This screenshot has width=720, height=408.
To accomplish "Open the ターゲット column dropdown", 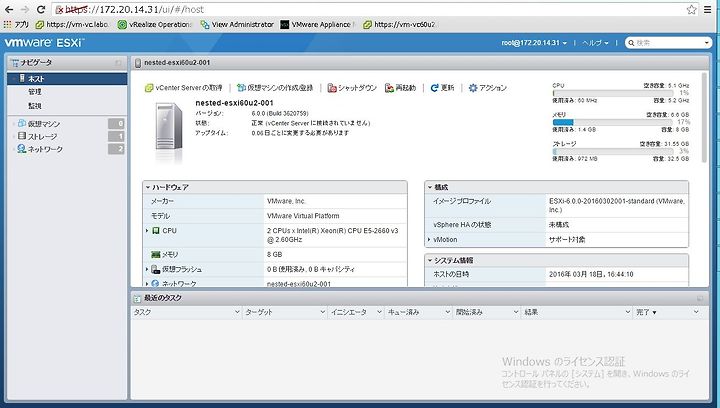I will (x=322, y=312).
